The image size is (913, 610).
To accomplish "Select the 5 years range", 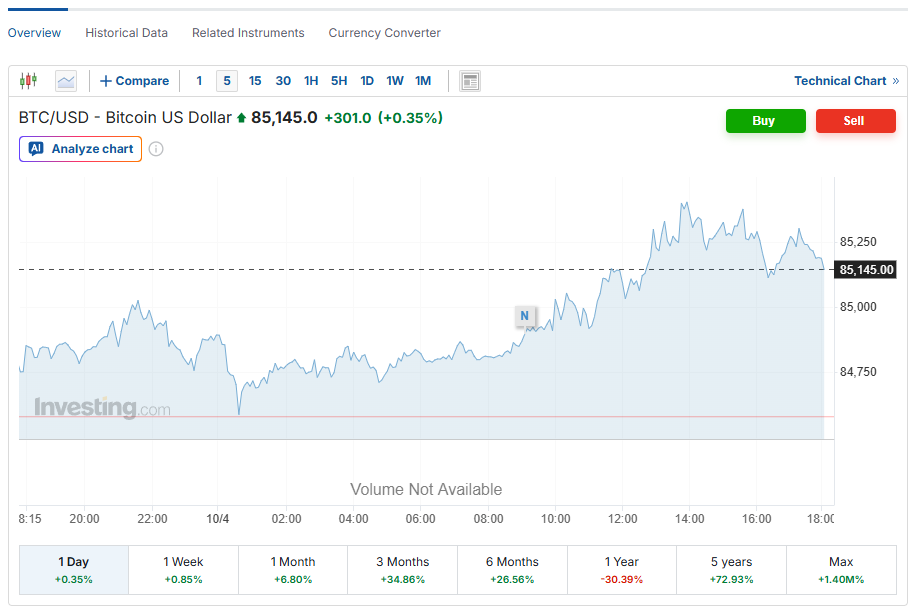I will click(x=731, y=570).
